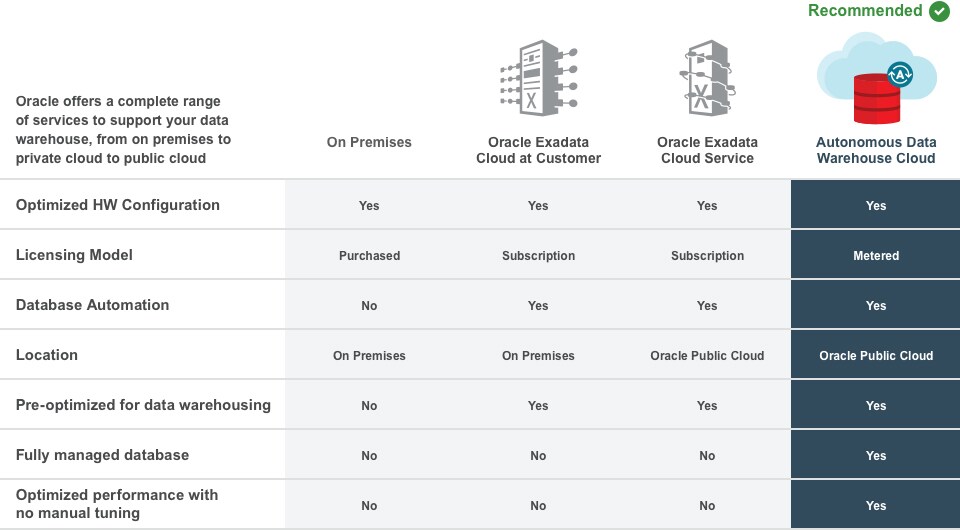This screenshot has height=530, width=960.
Task: Select the Licensing Model row label
Action: pyautogui.click(x=74, y=255)
